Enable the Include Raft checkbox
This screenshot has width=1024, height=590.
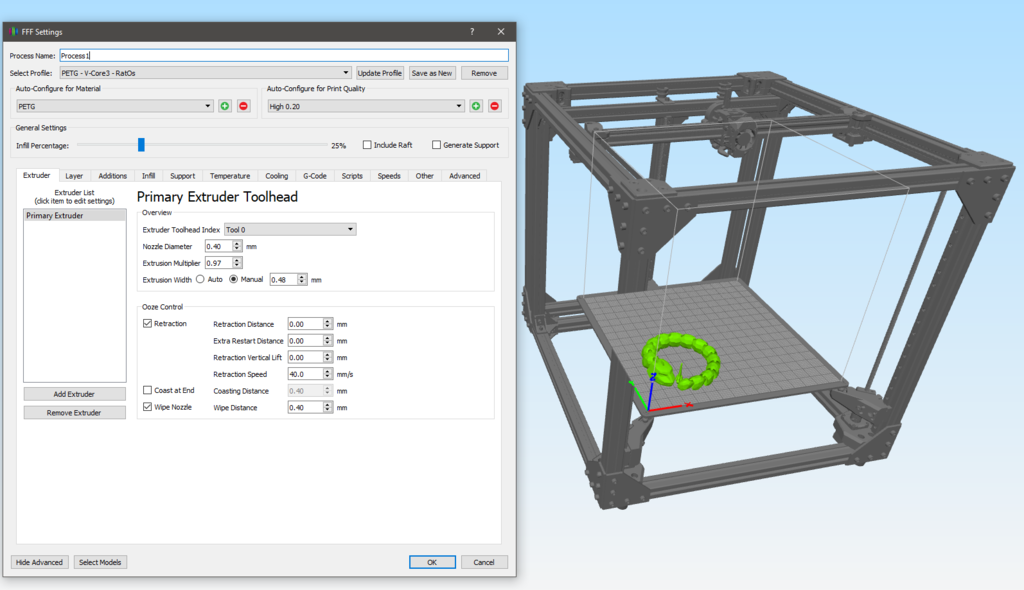[367, 145]
